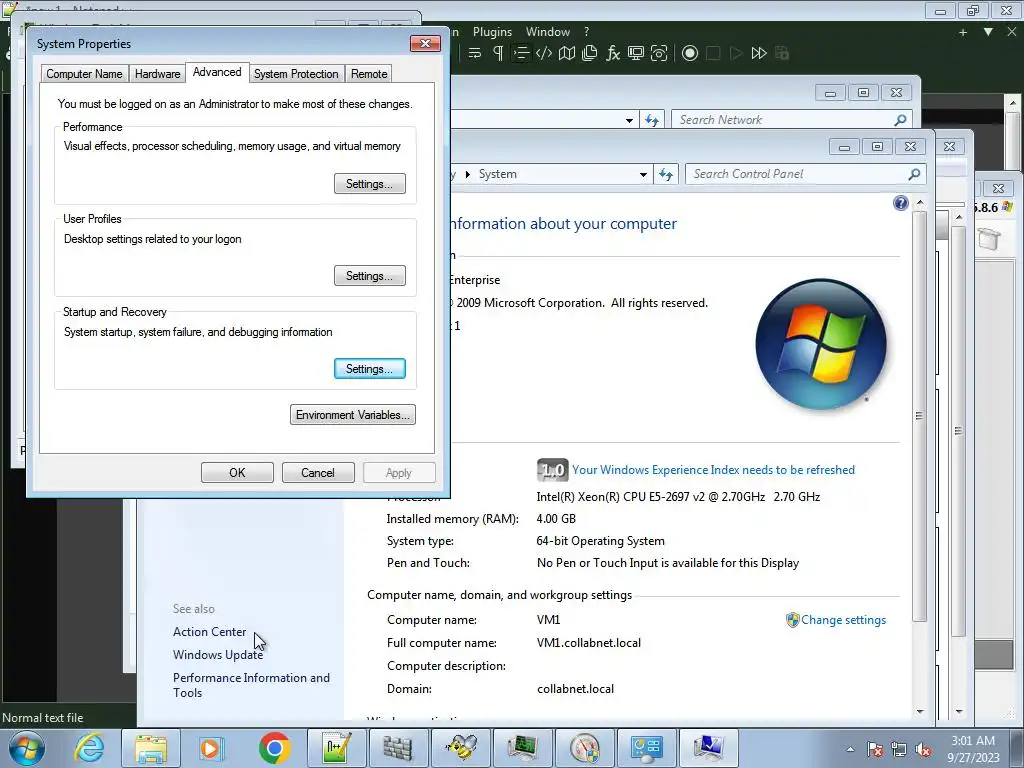Click the bee icon in taskbar

[460, 748]
